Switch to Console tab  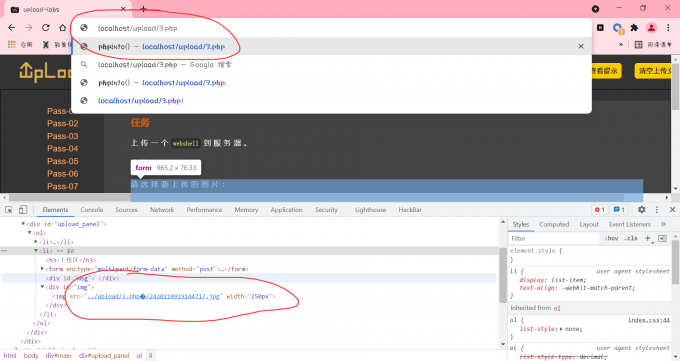92,210
